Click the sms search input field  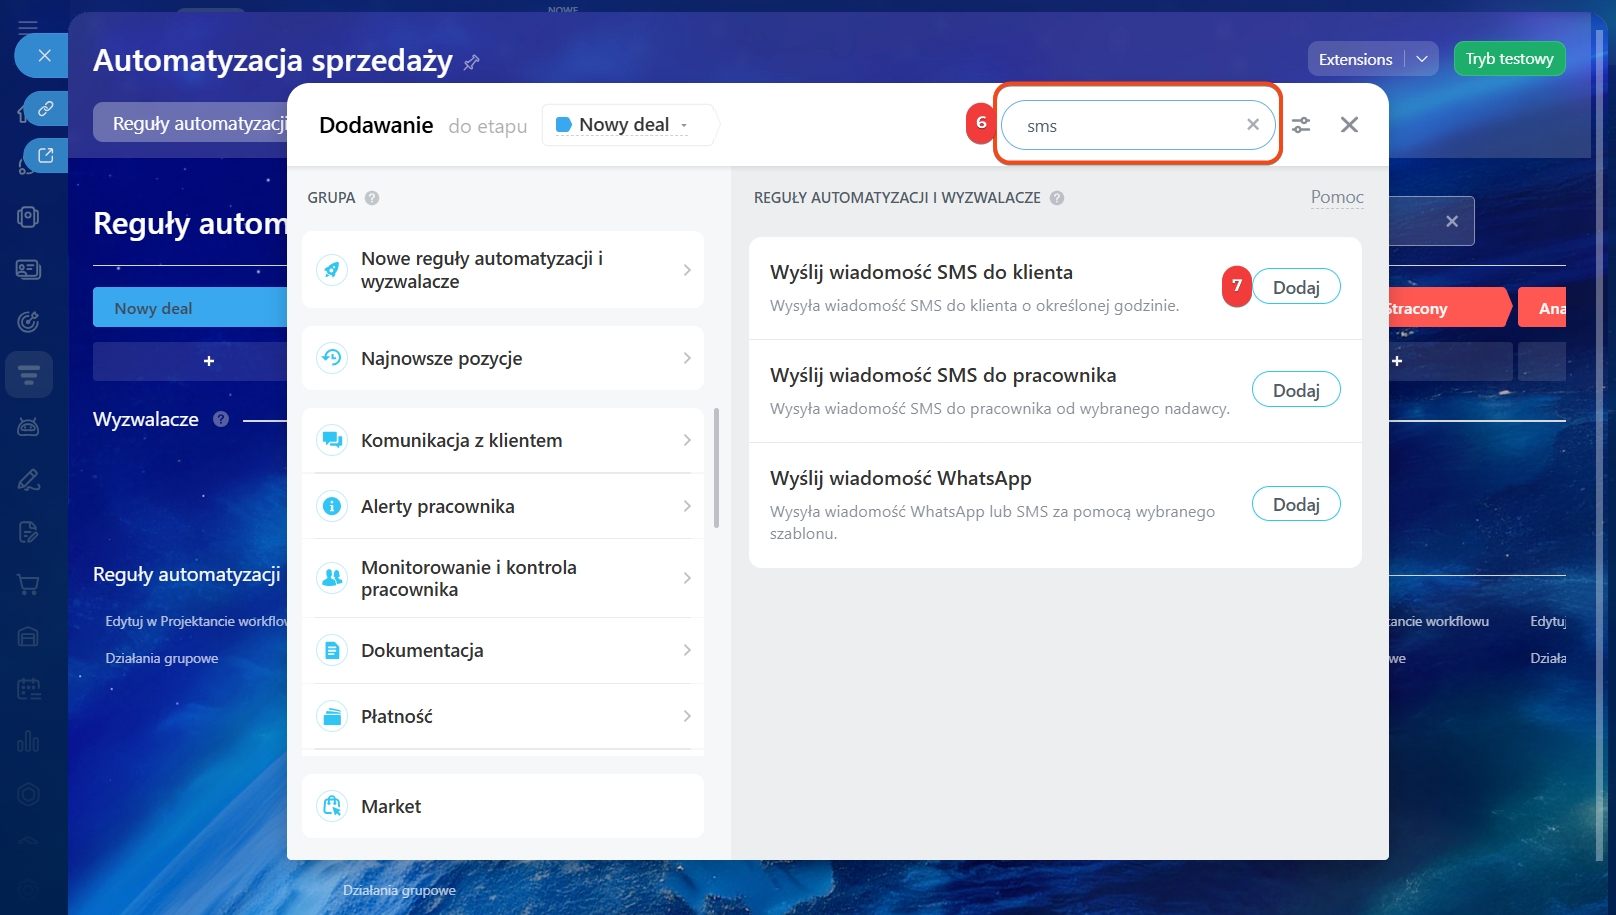[1138, 125]
